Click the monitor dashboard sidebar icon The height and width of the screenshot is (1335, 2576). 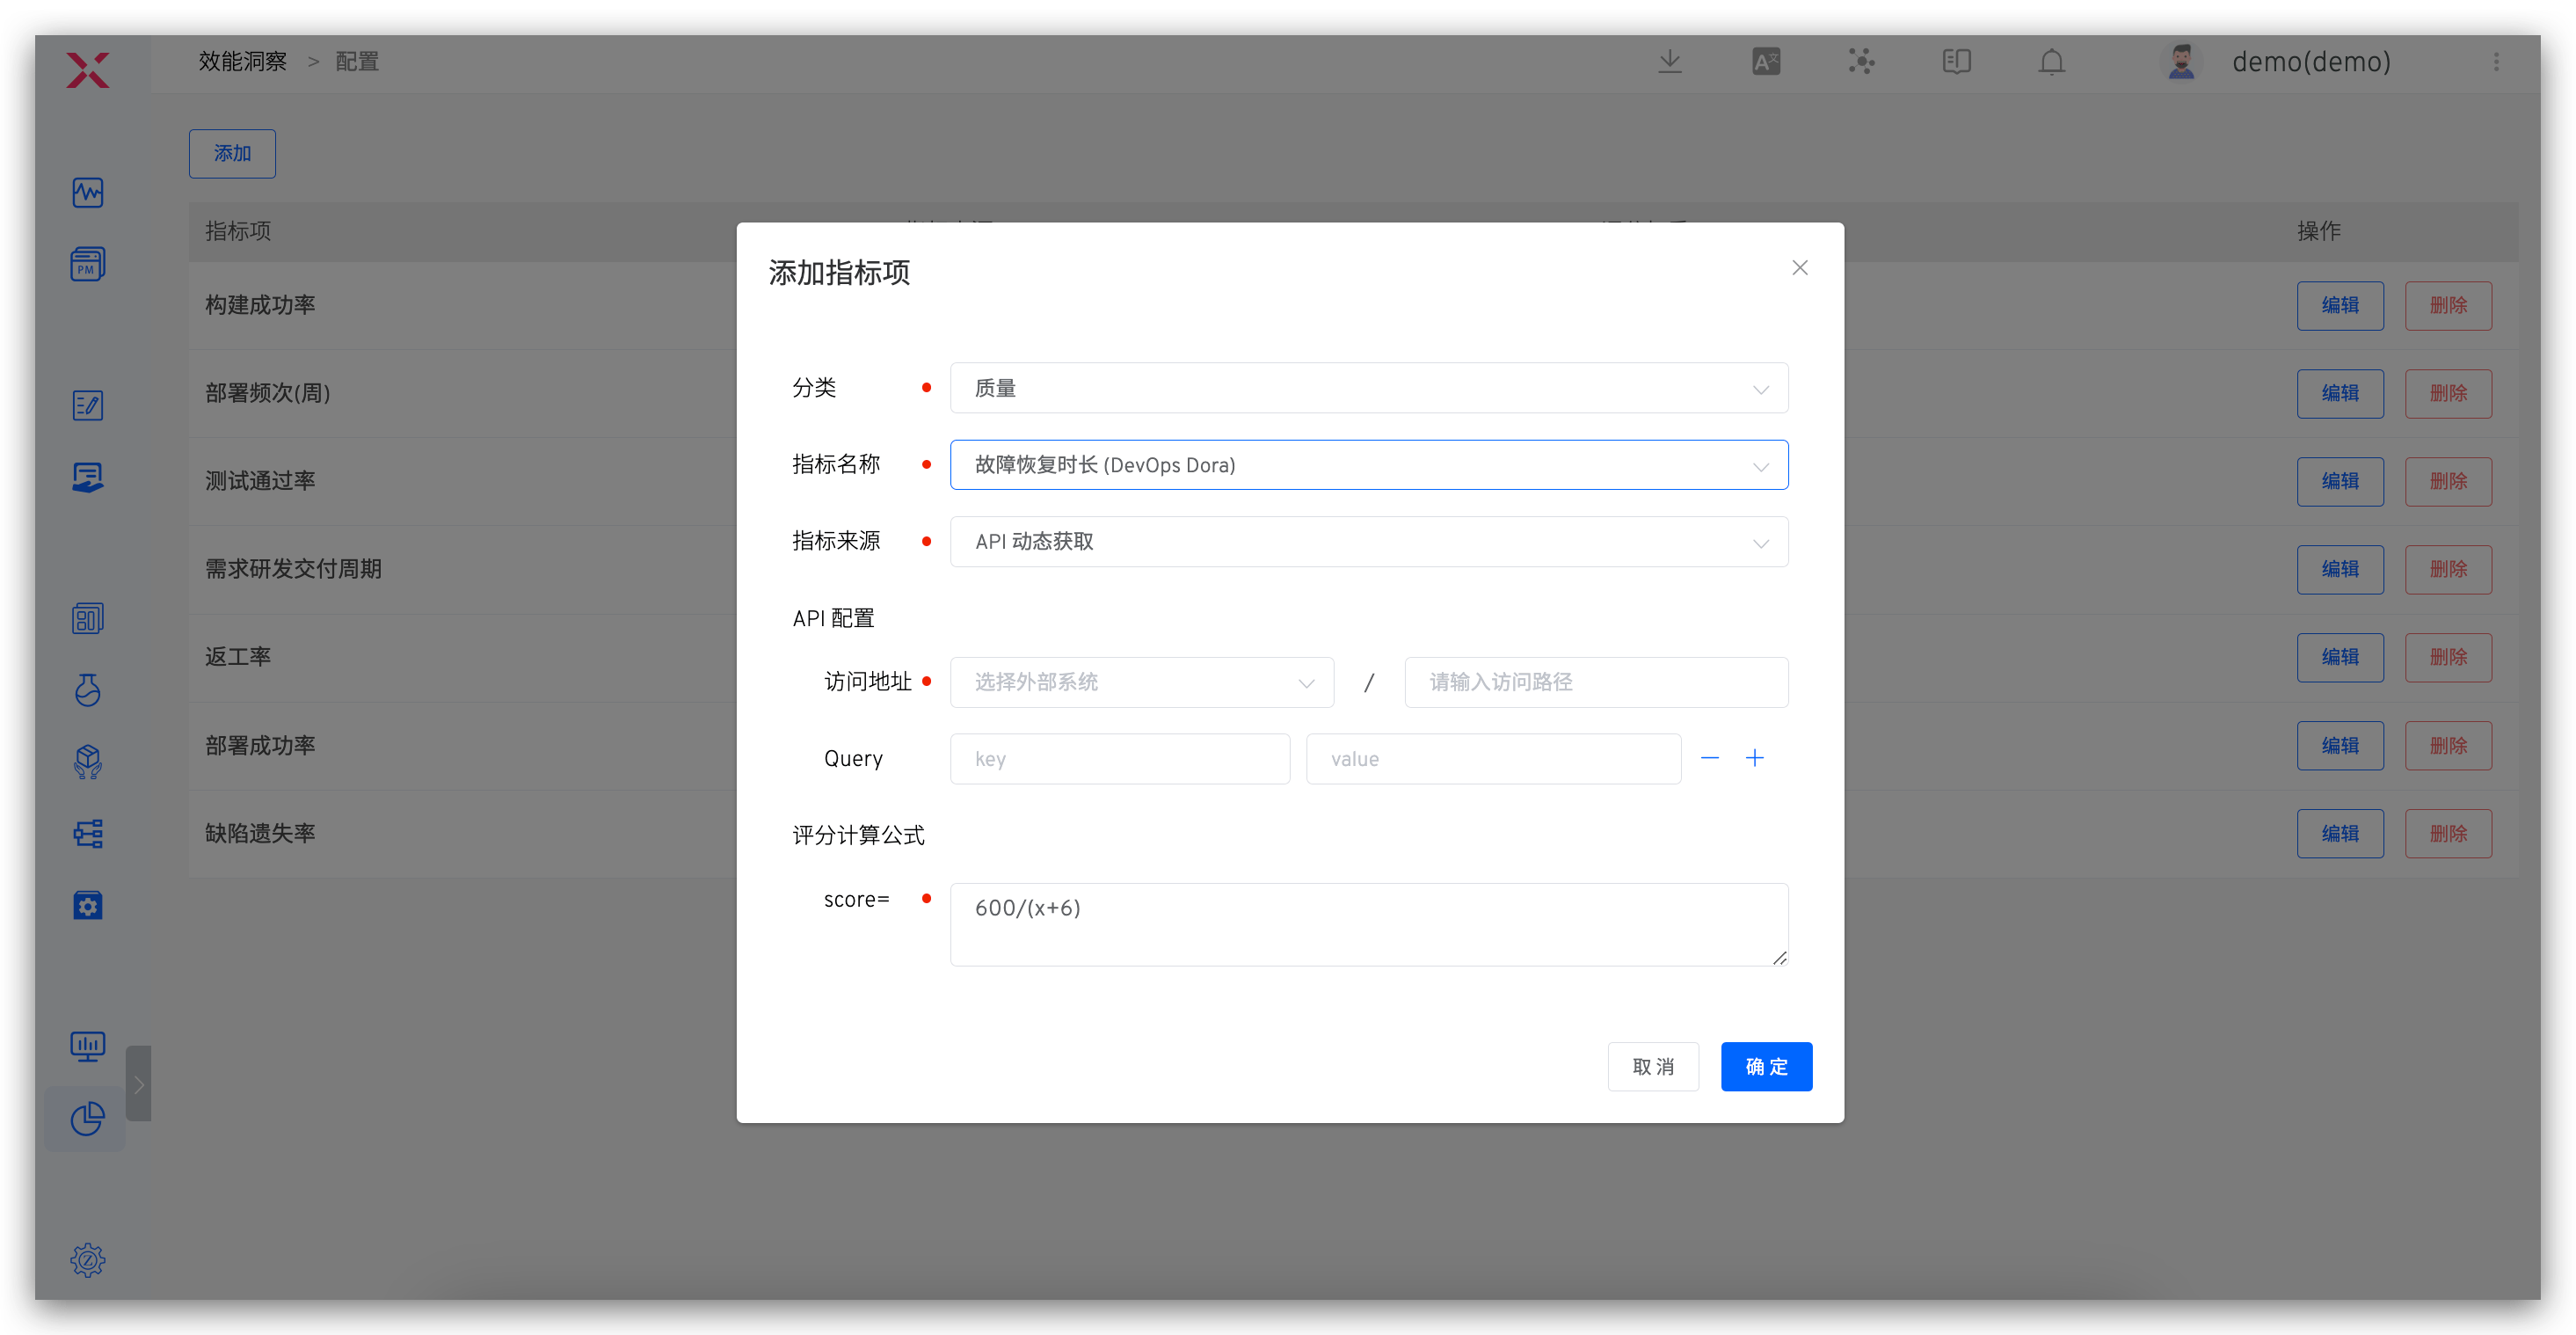pos(88,1046)
